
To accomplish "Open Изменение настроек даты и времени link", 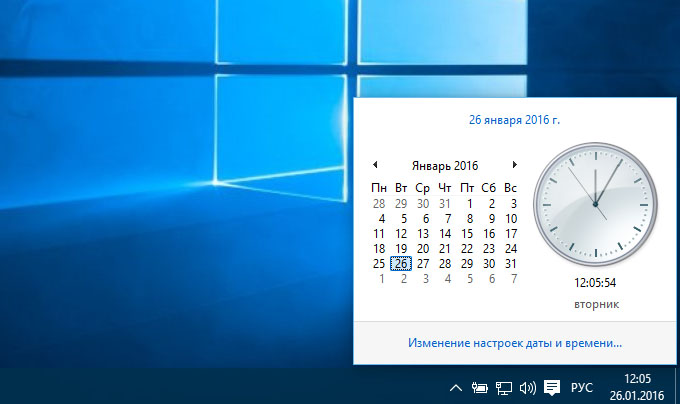I will pyautogui.click(x=515, y=343).
